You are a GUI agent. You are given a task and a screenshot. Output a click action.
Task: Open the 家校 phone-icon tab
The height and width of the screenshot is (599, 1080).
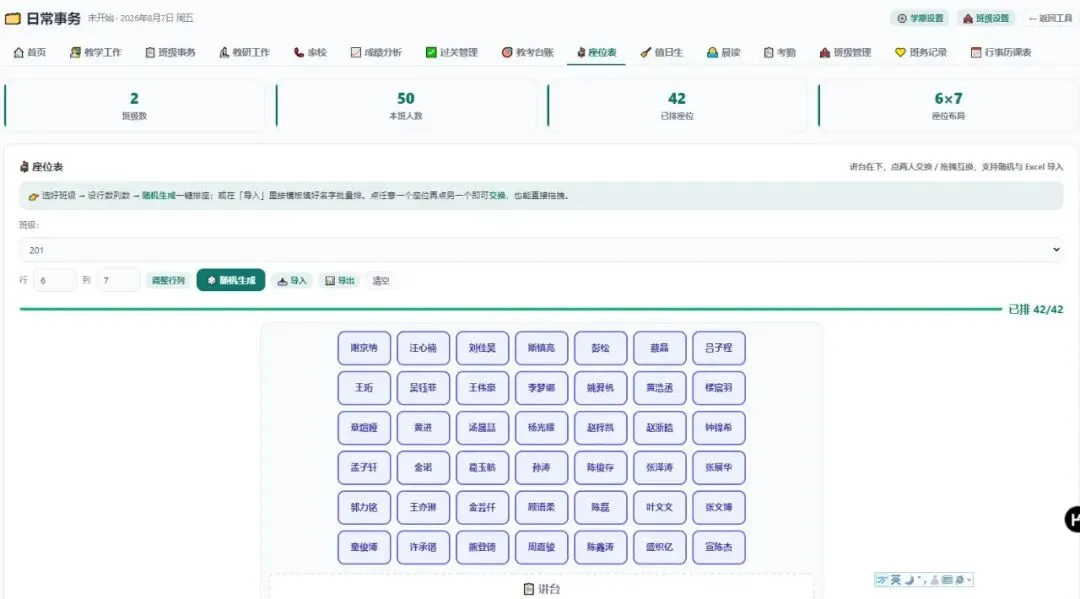(x=310, y=52)
